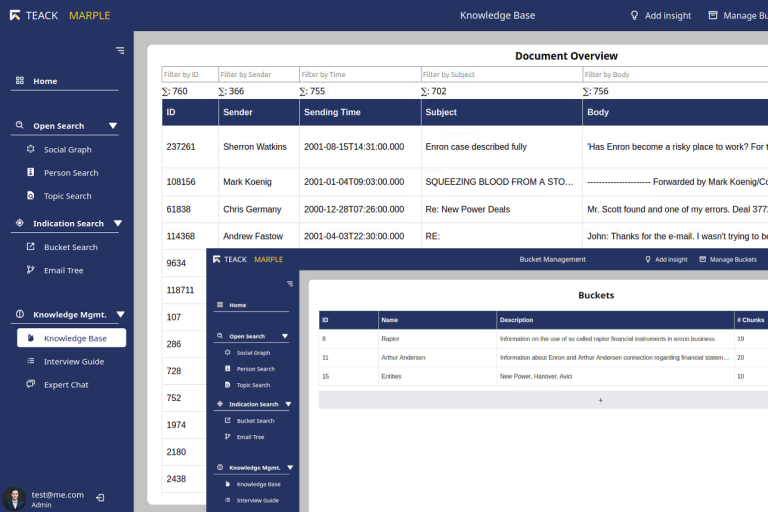Click the Expert Chat bubble icon
Image resolution: width=768 pixels, height=512 pixels.
point(30,384)
